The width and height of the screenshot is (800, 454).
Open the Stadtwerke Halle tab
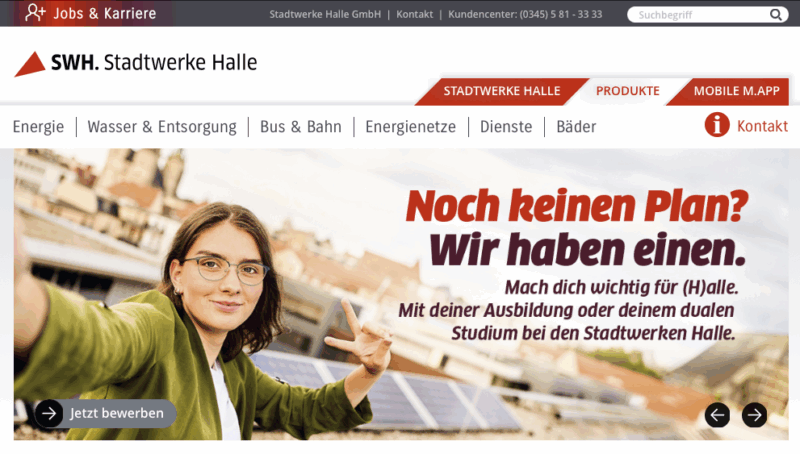point(502,91)
